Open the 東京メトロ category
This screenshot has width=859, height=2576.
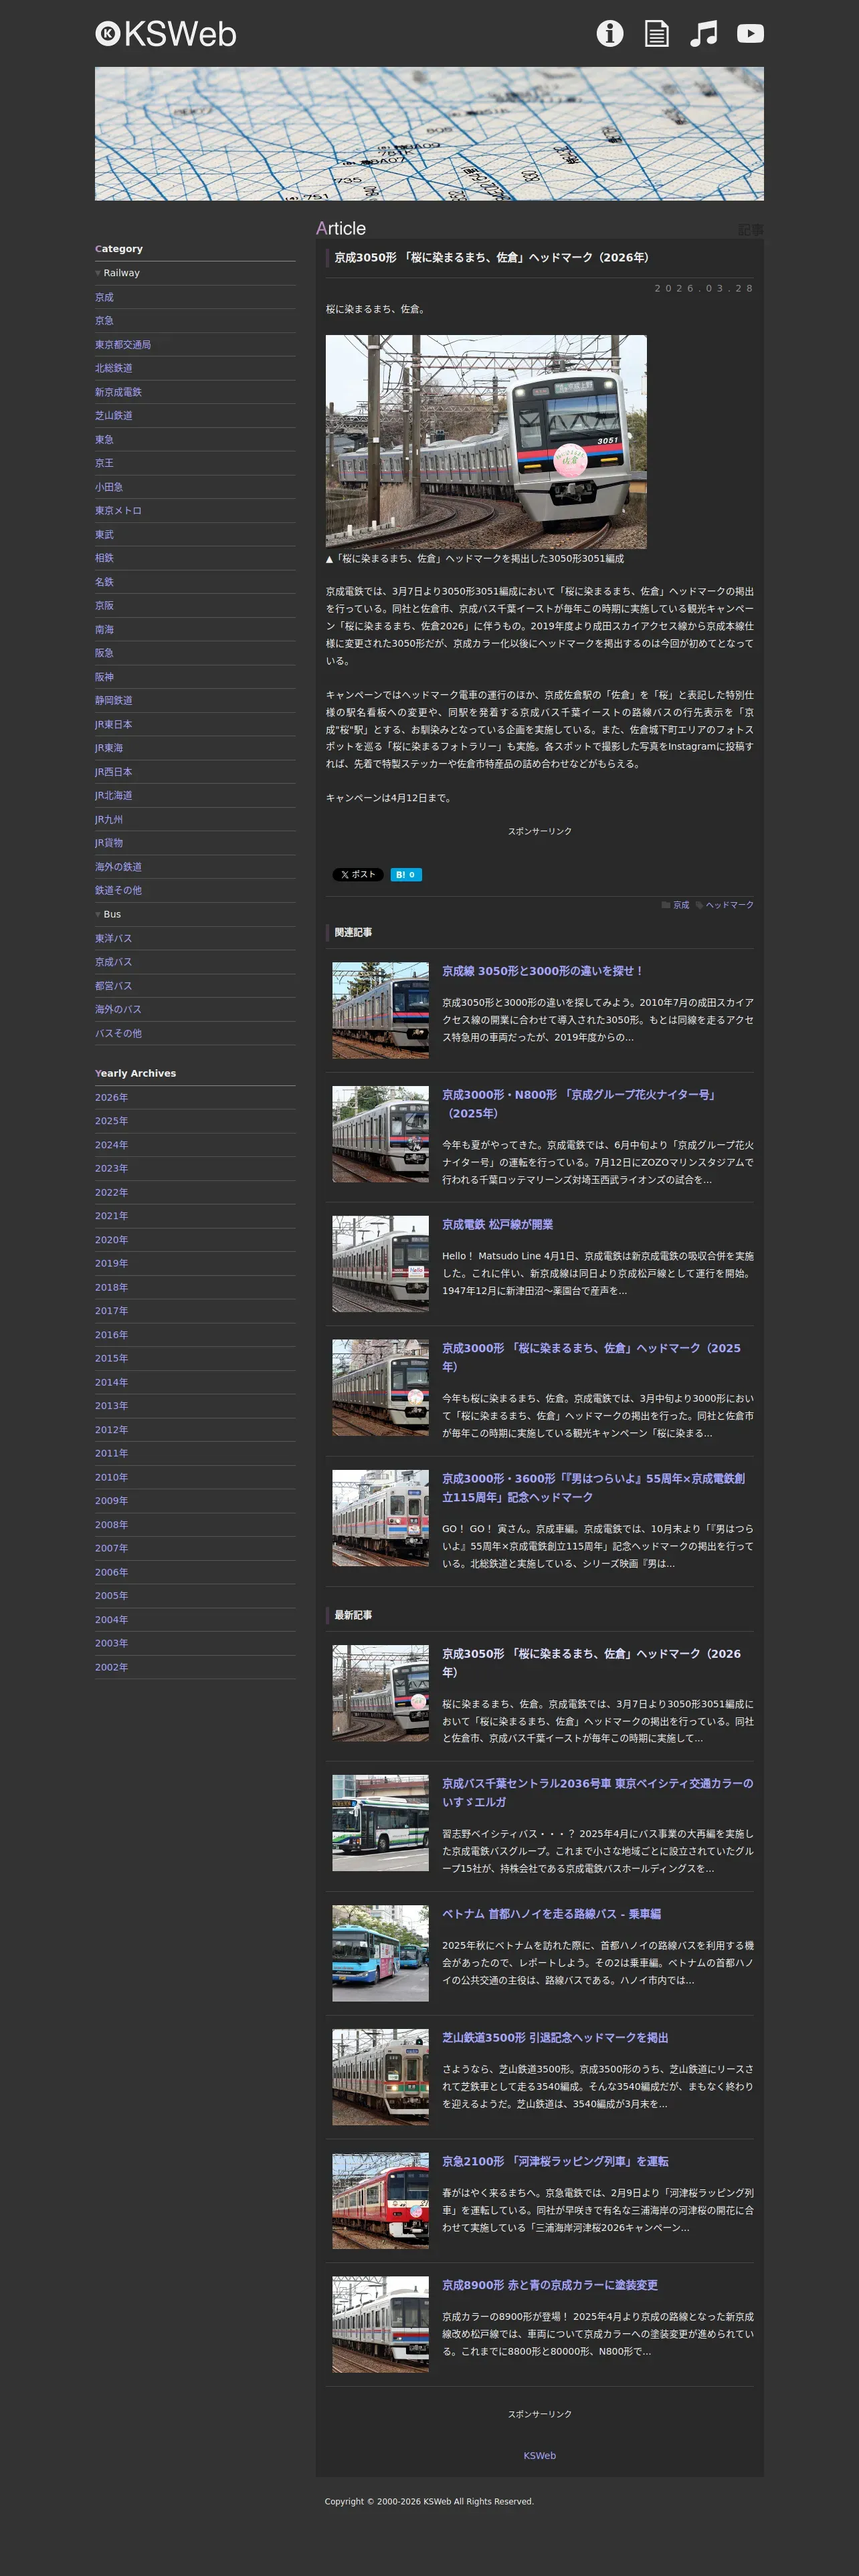(x=118, y=511)
